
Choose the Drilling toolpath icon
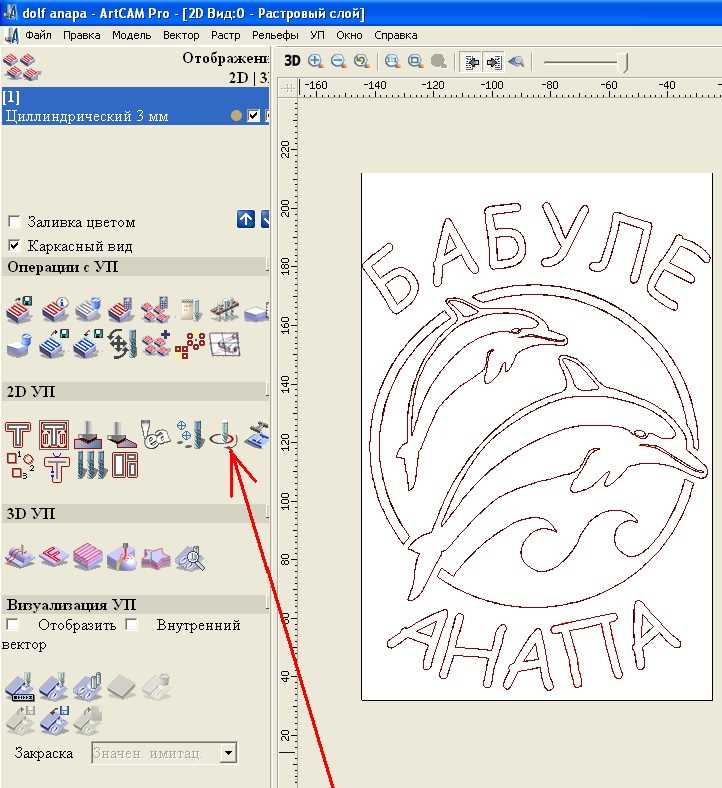click(x=190, y=435)
